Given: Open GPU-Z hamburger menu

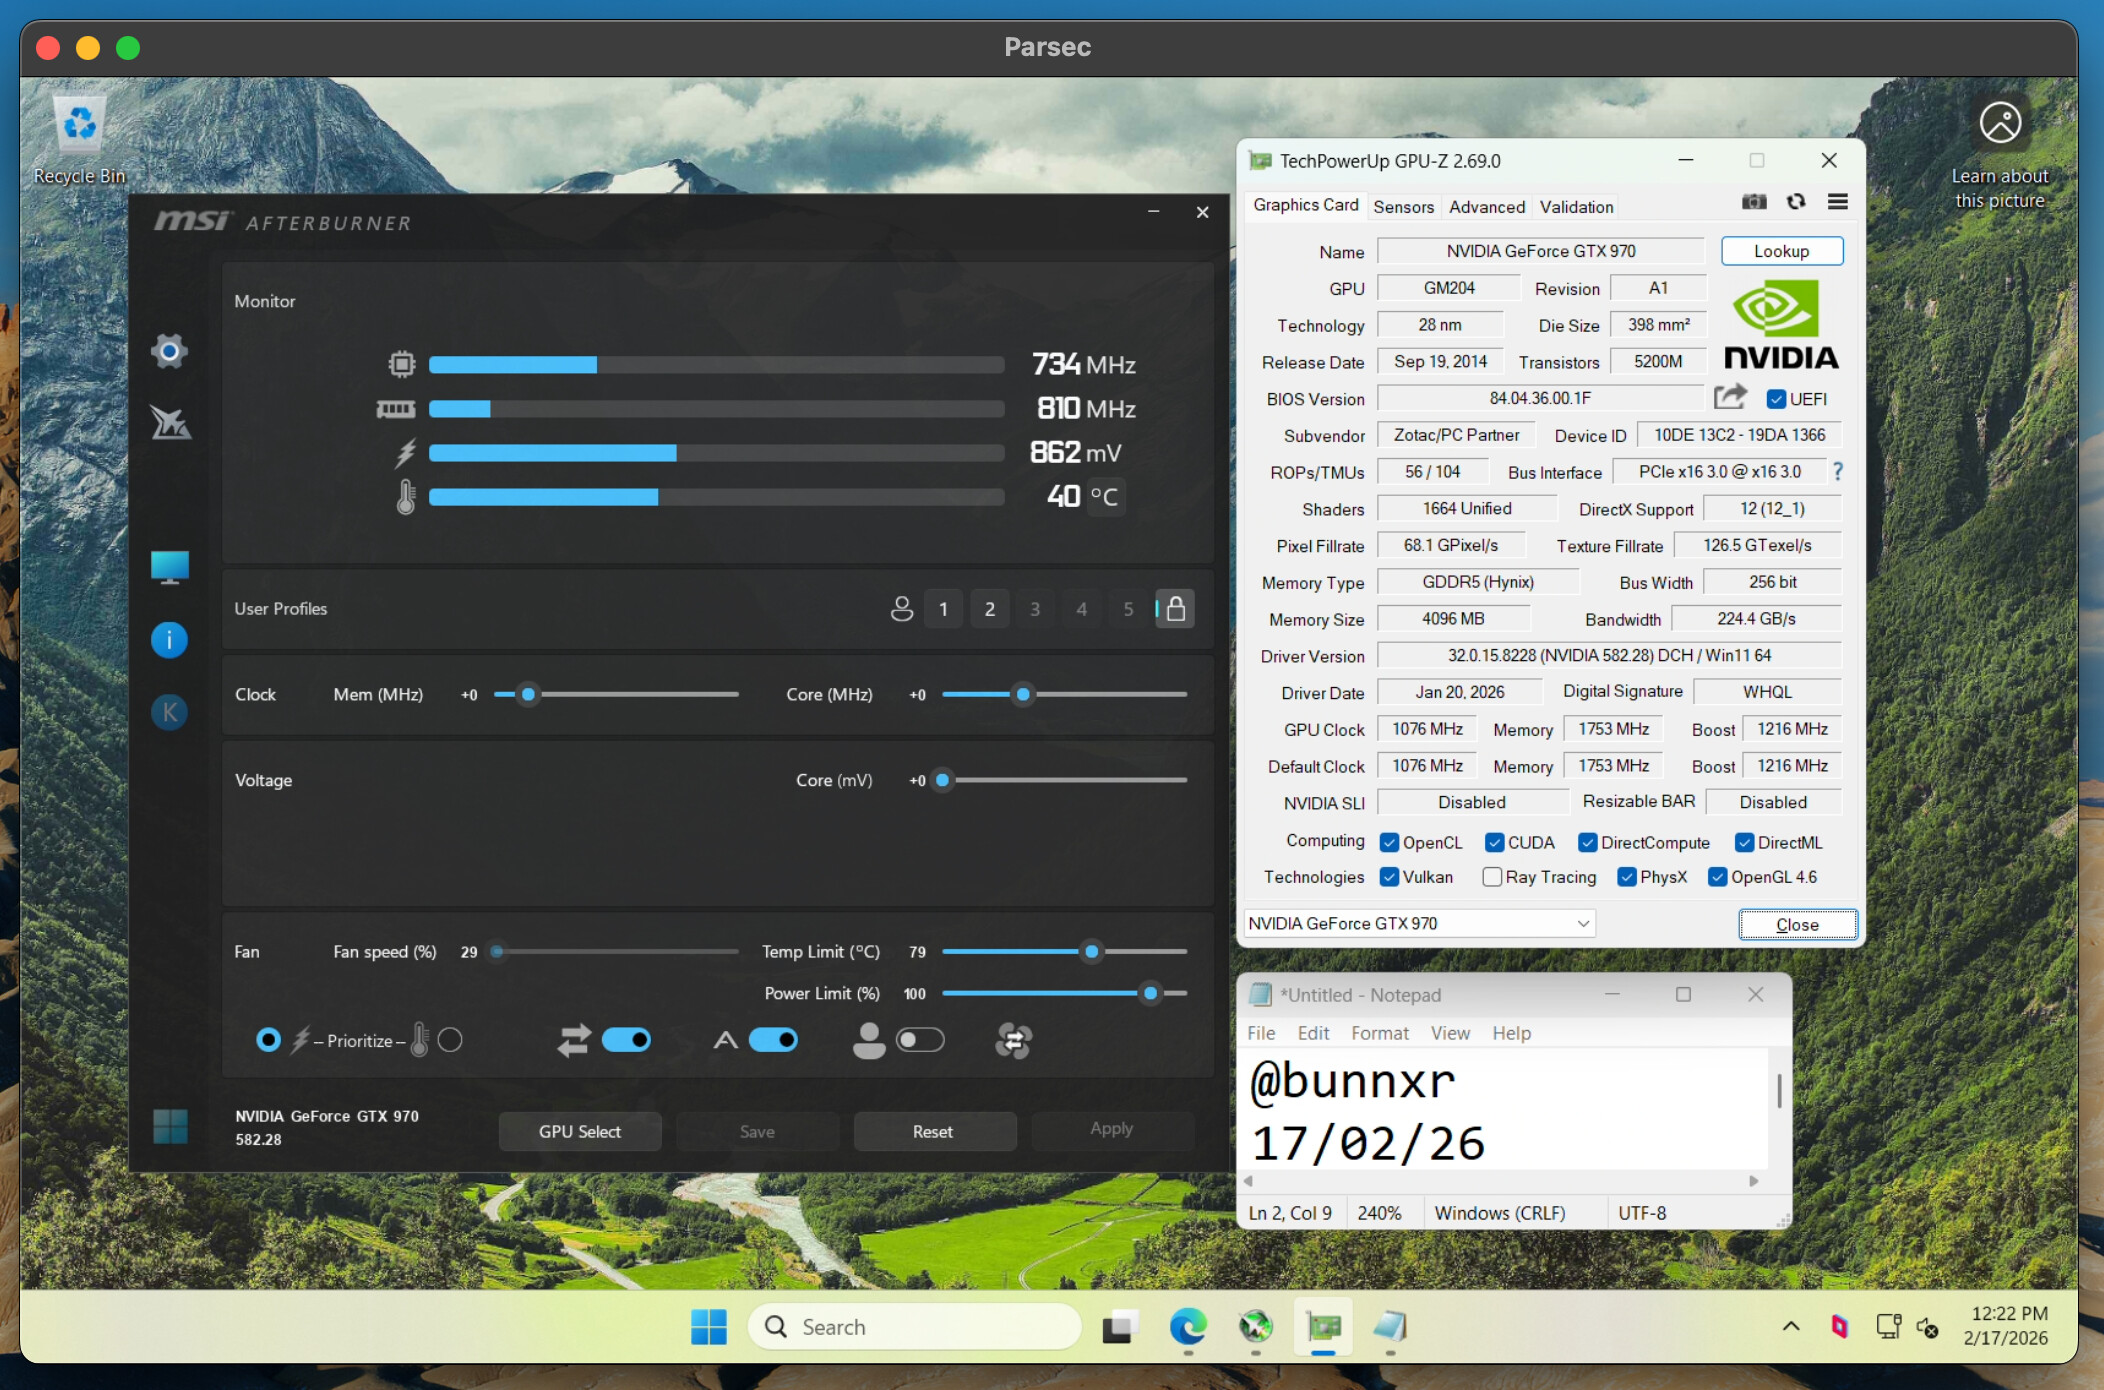Looking at the screenshot, I should click(x=1837, y=202).
